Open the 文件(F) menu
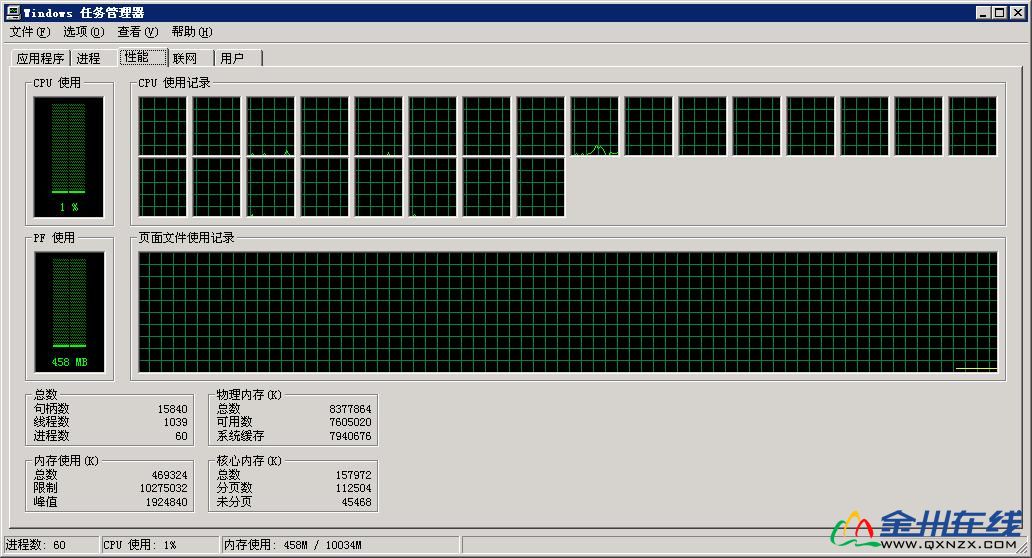Image resolution: width=1032 pixels, height=558 pixels. (x=30, y=32)
